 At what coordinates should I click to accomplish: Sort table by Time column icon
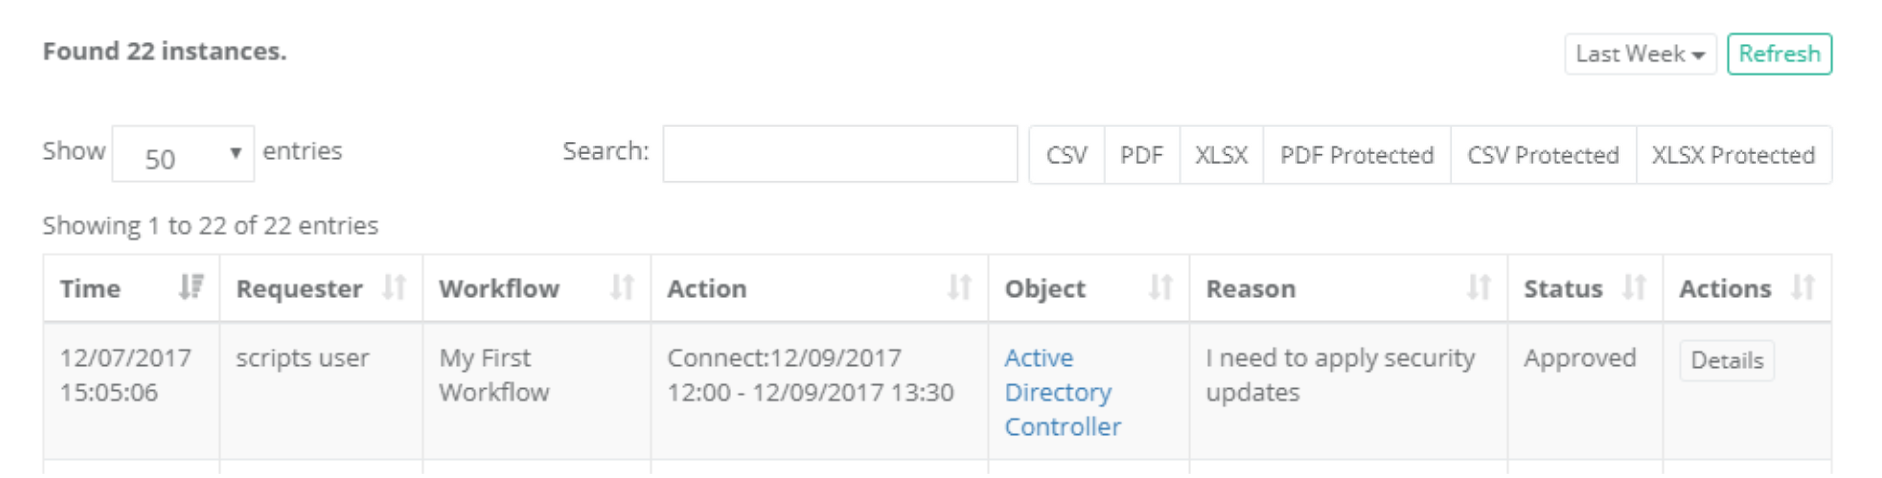pyautogui.click(x=190, y=288)
